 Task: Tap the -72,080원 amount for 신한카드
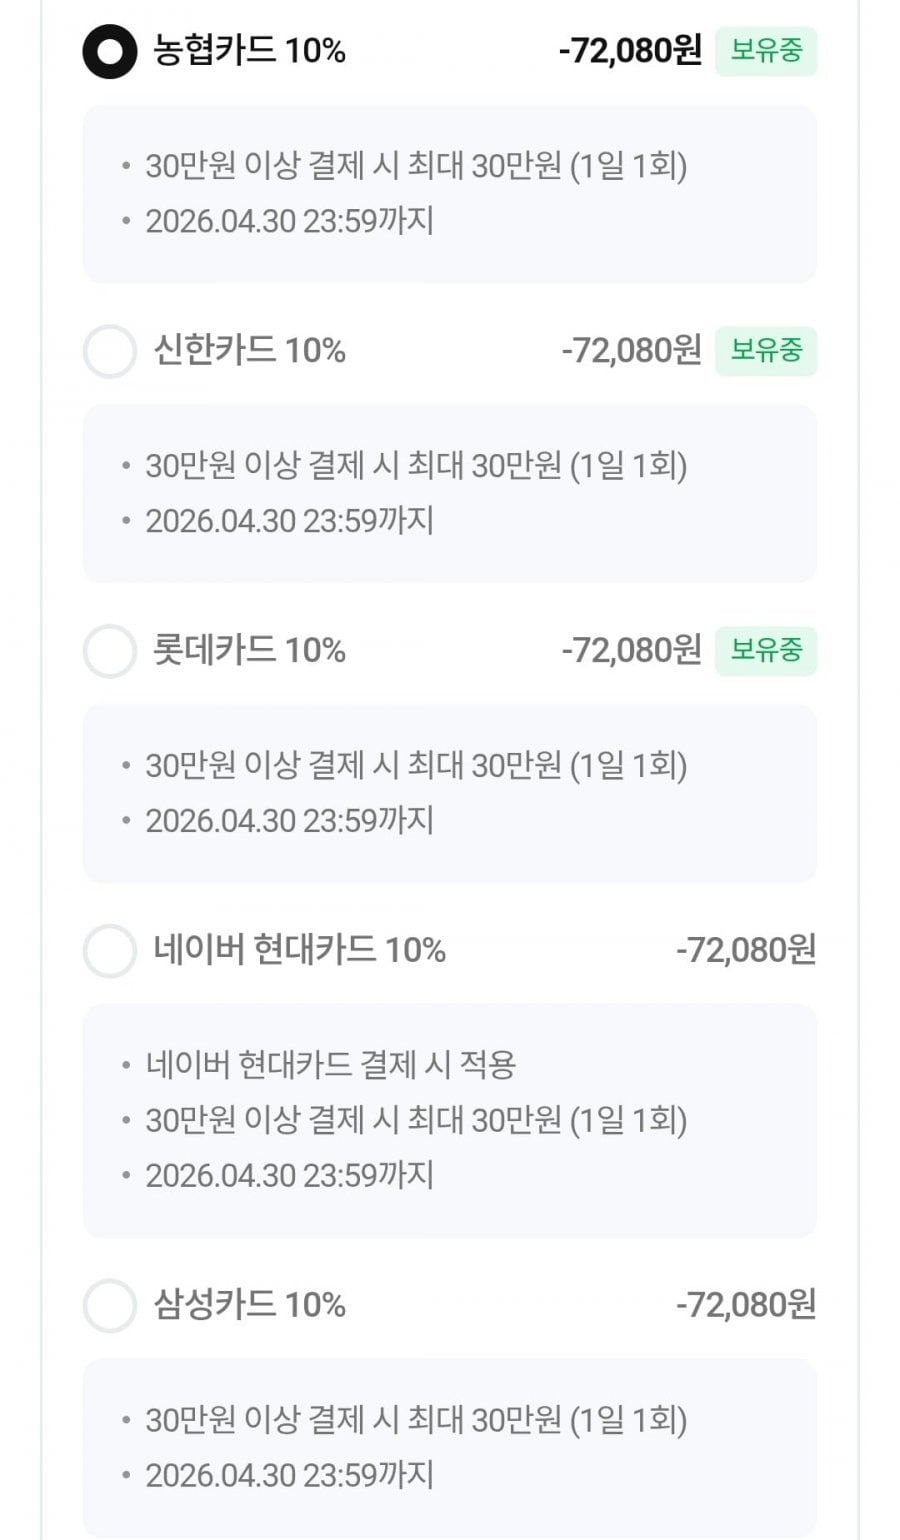631,350
